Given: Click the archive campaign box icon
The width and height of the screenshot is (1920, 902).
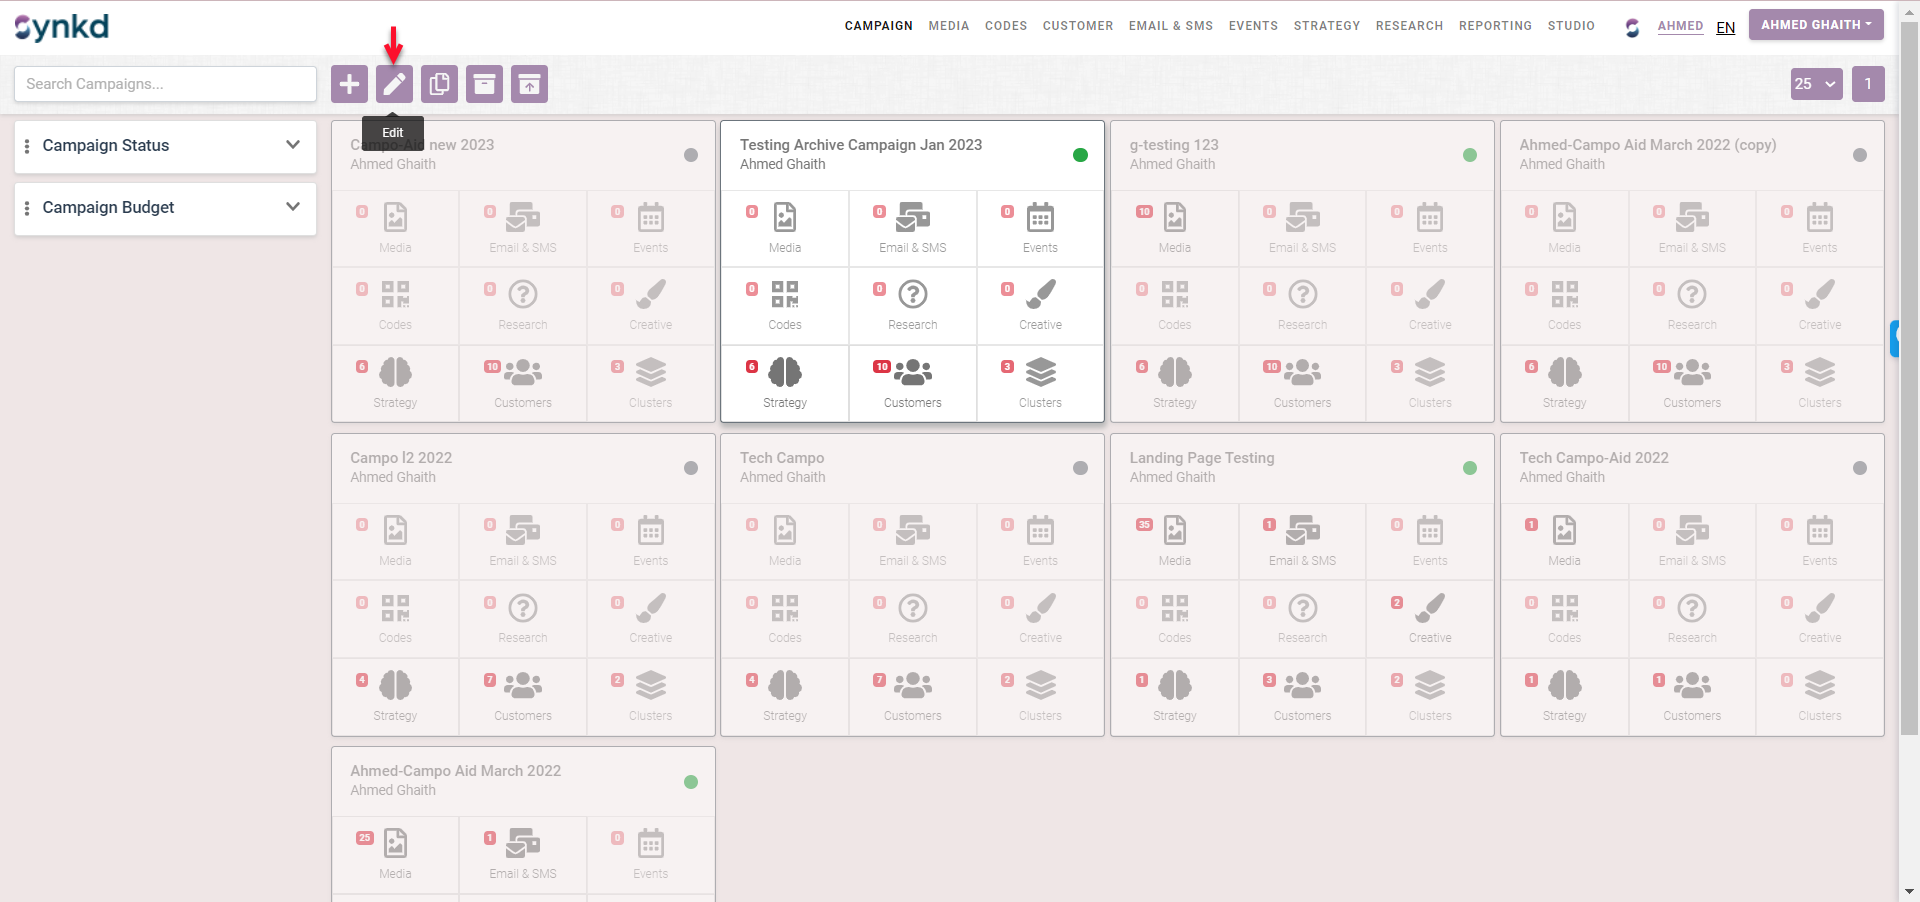Looking at the screenshot, I should point(484,84).
